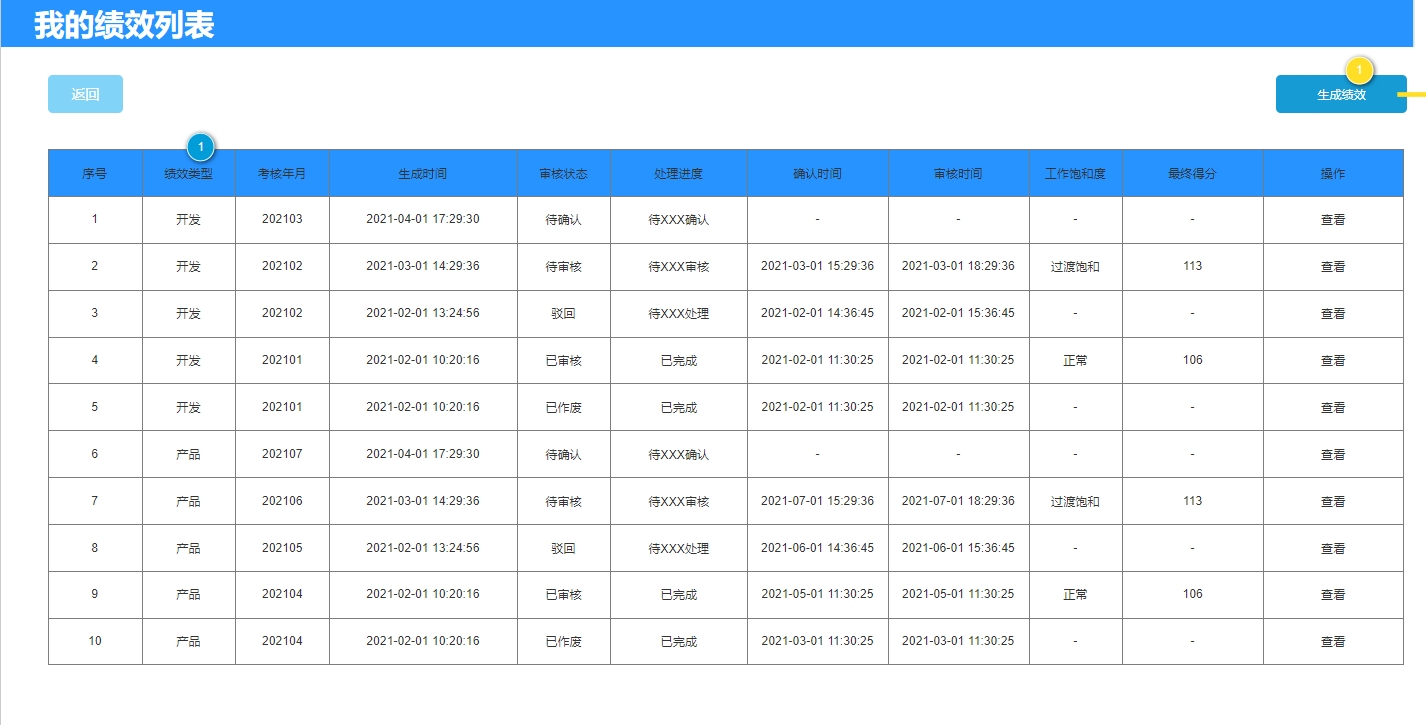
Task: Click 待XXX审核 in row 7
Action: 679,502
